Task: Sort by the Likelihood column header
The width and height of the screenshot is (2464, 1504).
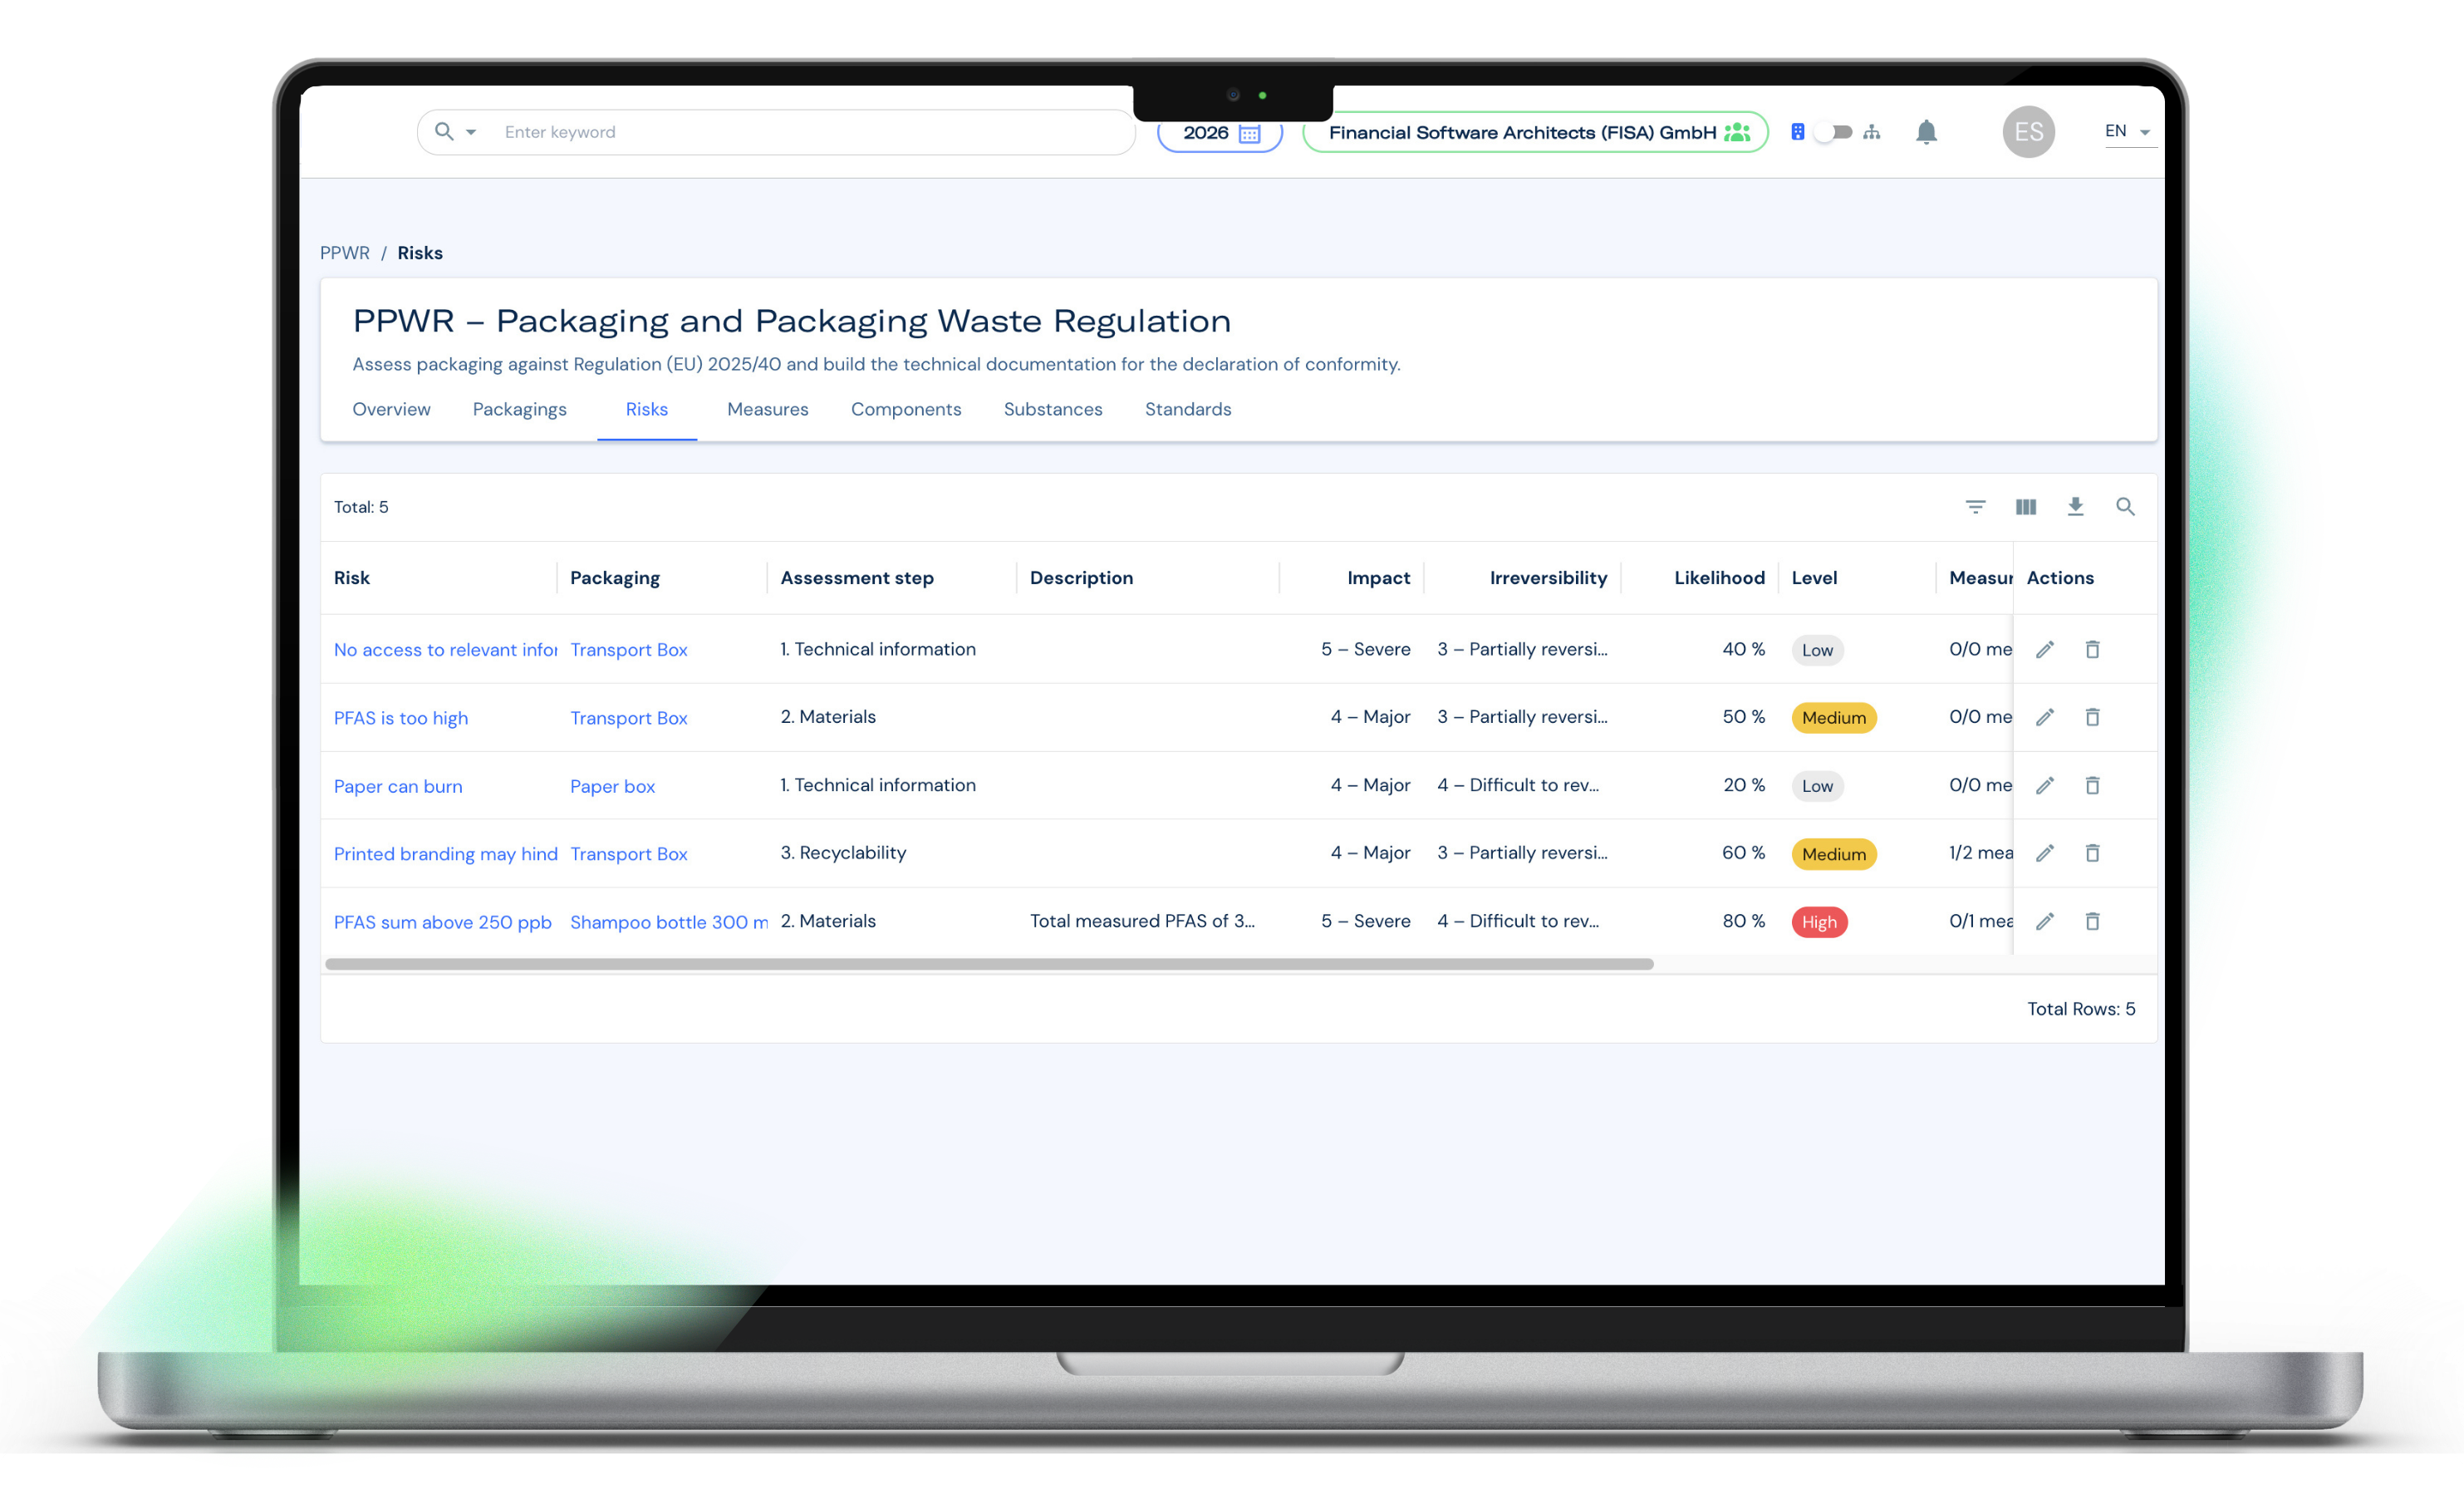Action: pos(1719,578)
